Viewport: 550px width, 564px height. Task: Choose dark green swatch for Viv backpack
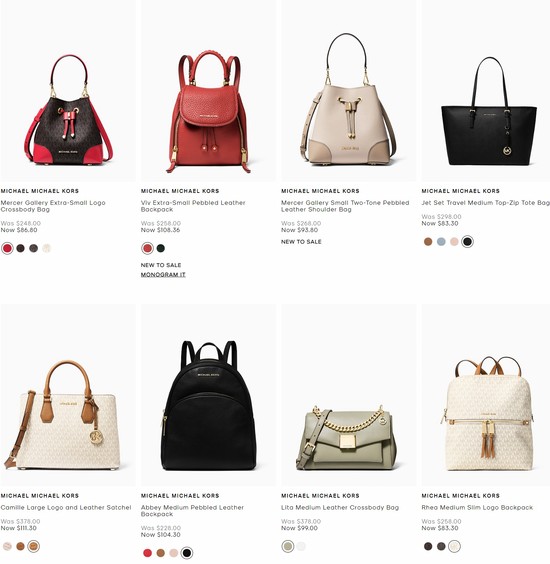[161, 248]
